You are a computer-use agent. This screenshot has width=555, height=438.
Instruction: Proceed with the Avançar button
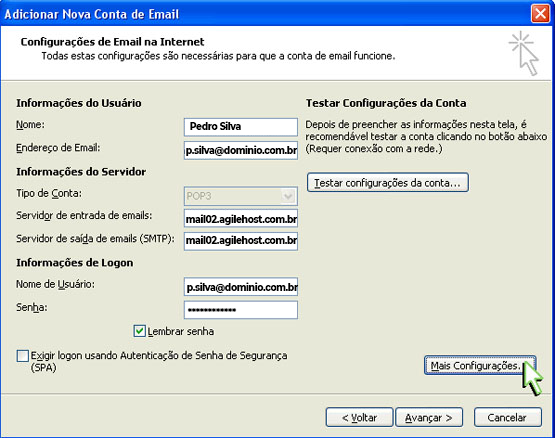(429, 417)
